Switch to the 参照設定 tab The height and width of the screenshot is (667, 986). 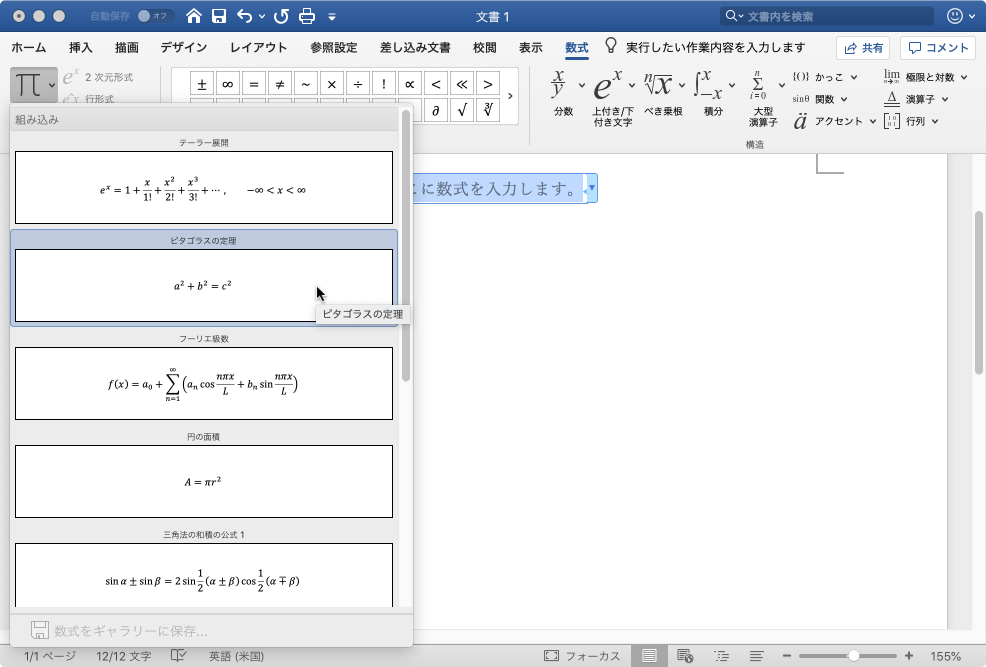(334, 48)
